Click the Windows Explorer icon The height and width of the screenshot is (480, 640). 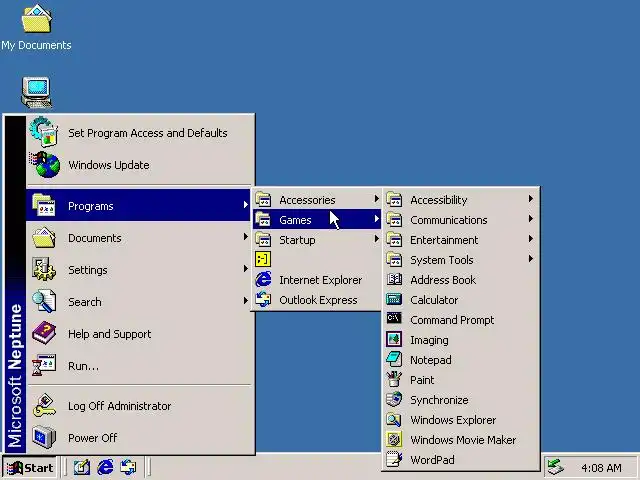(394, 419)
